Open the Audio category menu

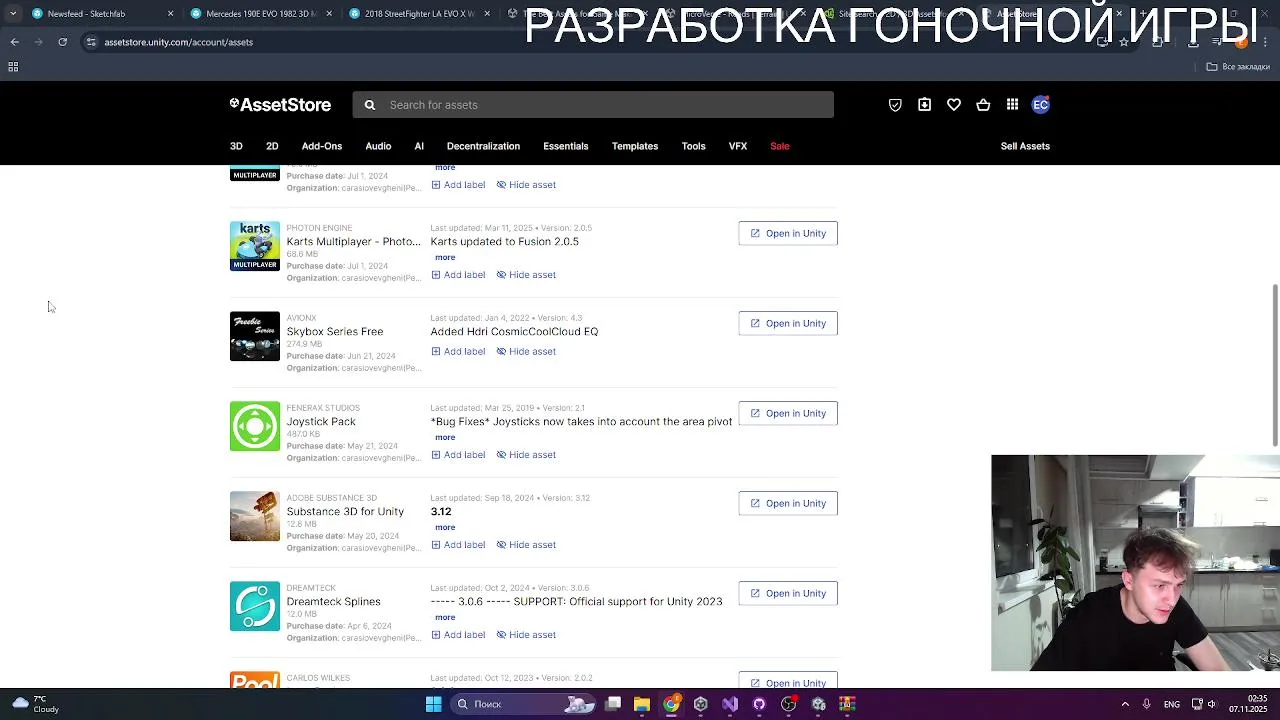click(x=378, y=146)
